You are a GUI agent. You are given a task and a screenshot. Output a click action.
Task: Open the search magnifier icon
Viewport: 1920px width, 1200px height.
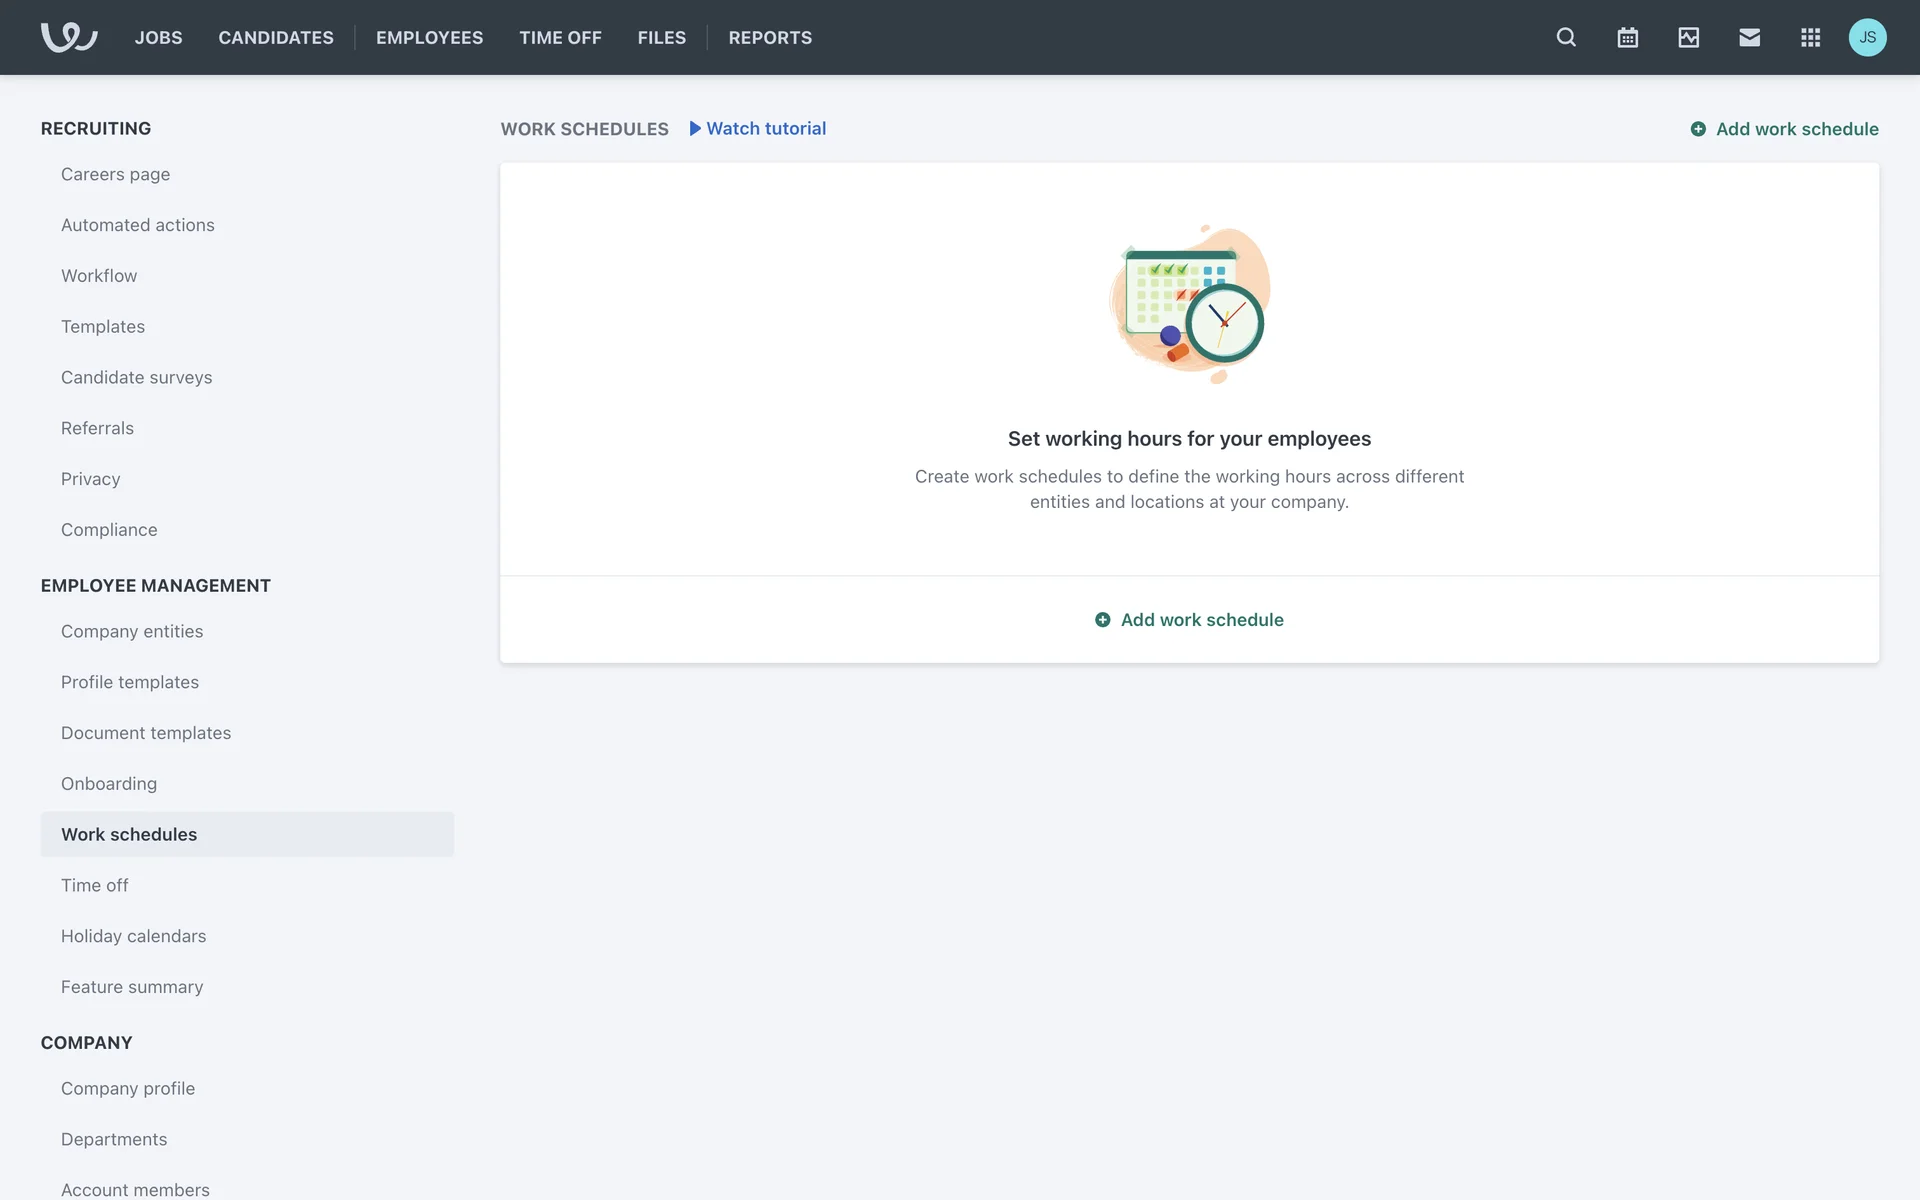click(x=1566, y=37)
